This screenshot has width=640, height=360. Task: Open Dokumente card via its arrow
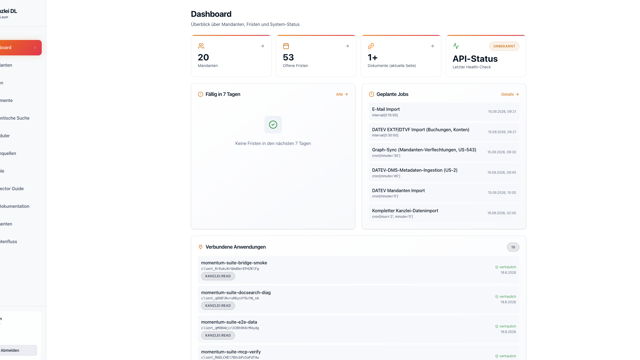coord(432,46)
